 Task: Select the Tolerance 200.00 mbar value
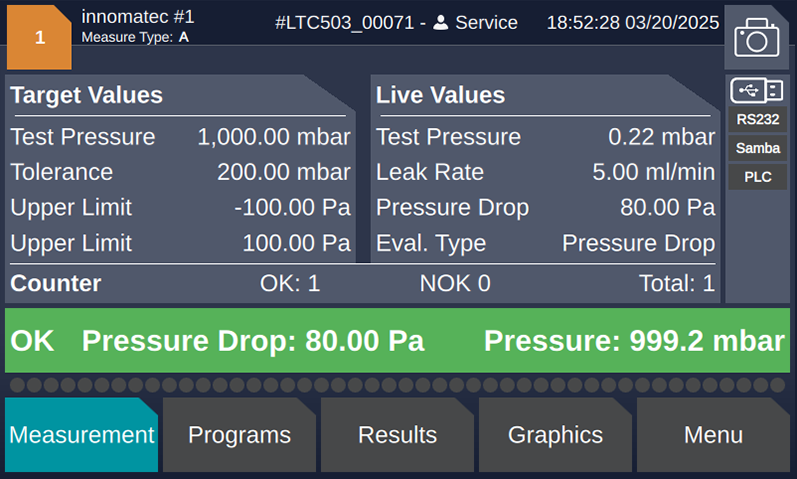click(x=284, y=172)
